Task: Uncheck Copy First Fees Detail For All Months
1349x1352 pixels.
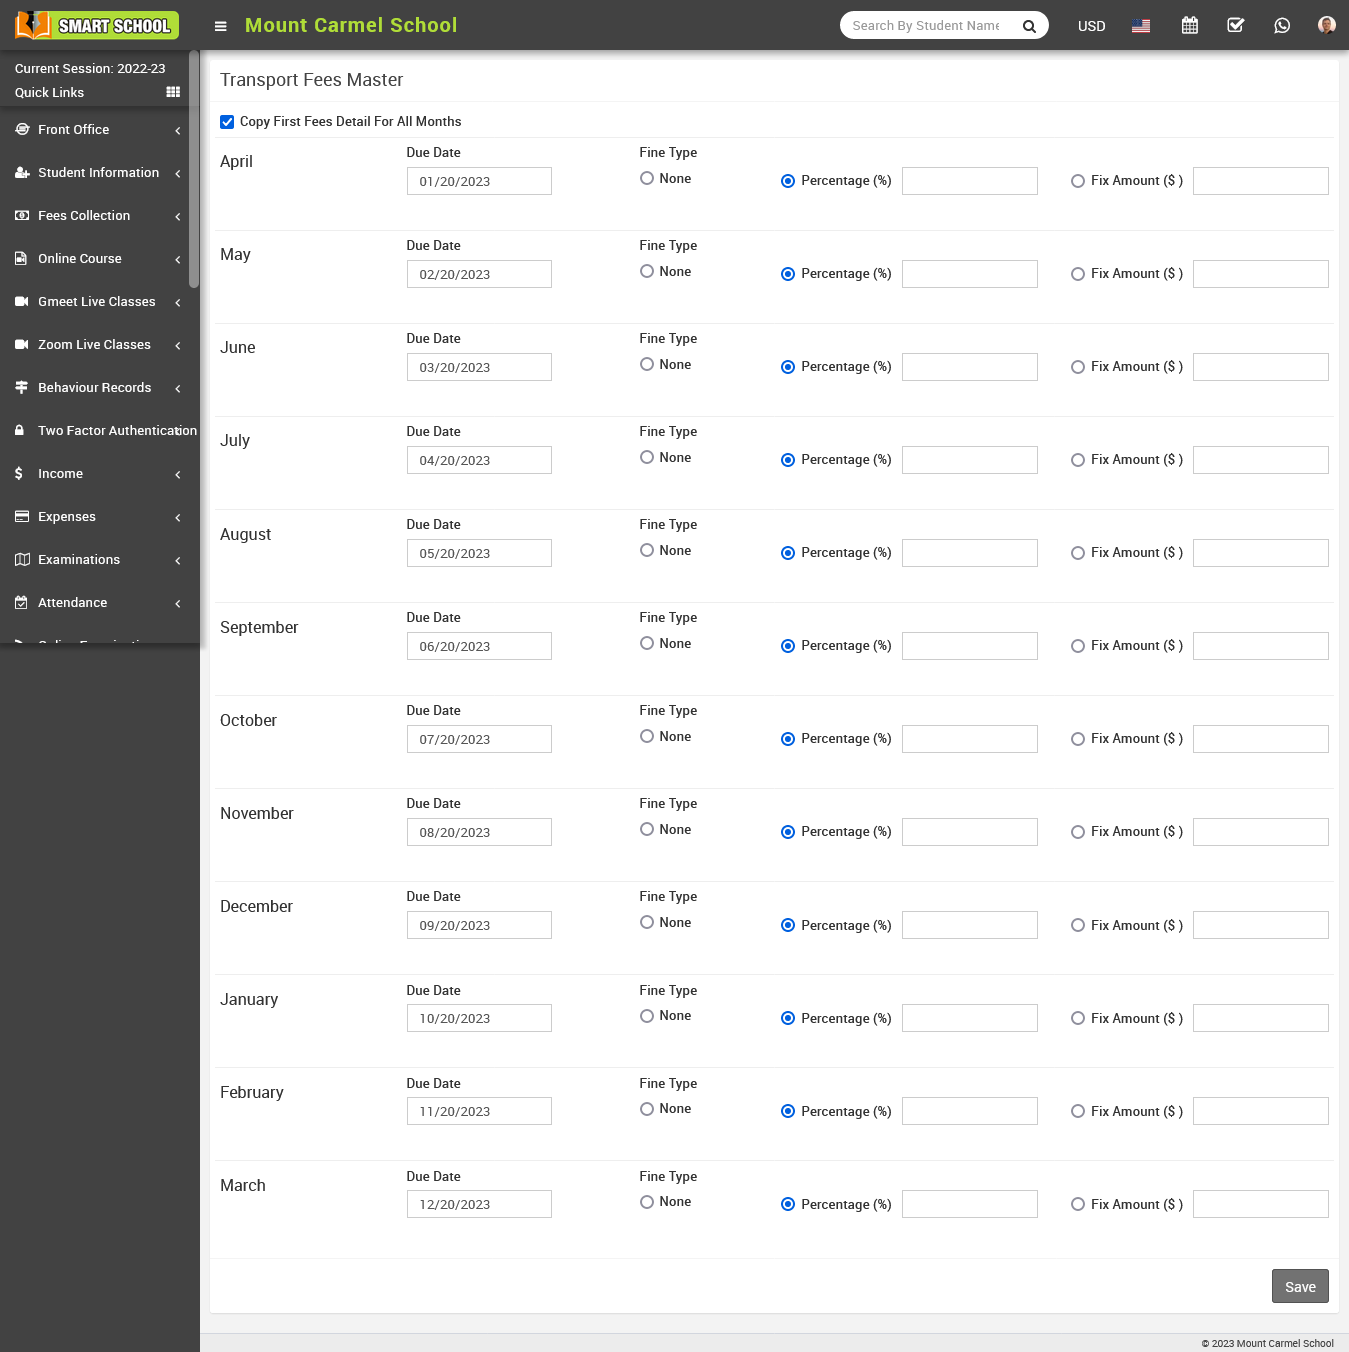Action: pyautogui.click(x=227, y=122)
